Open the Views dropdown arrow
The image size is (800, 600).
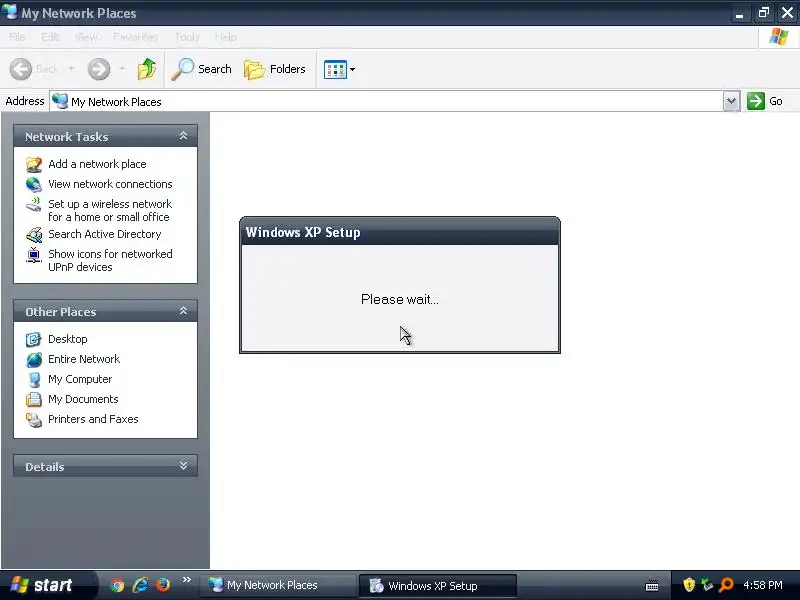click(x=353, y=69)
